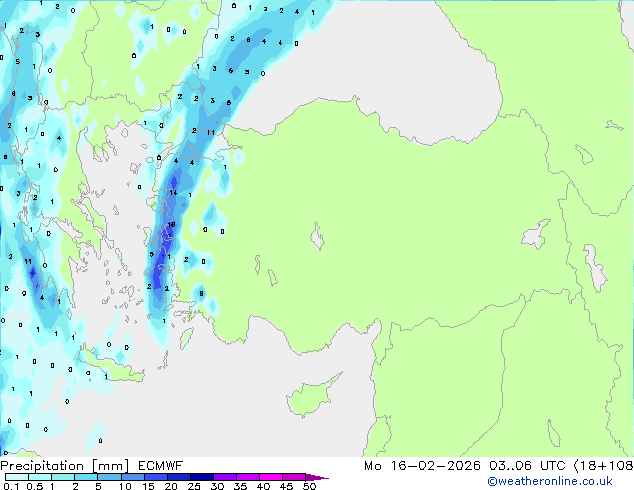634x490 pixels.
Task: Click the 5–10 mm legend color swatch
Action: click(109, 477)
